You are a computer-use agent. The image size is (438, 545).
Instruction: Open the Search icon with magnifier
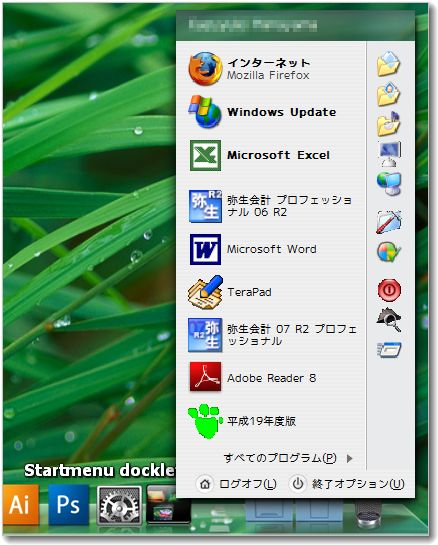click(389, 319)
